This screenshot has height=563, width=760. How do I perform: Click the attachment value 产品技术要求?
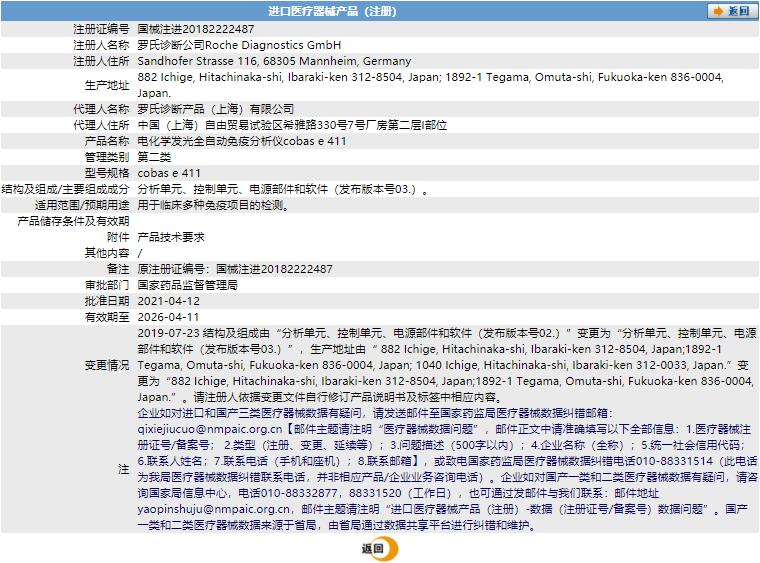pos(171,237)
